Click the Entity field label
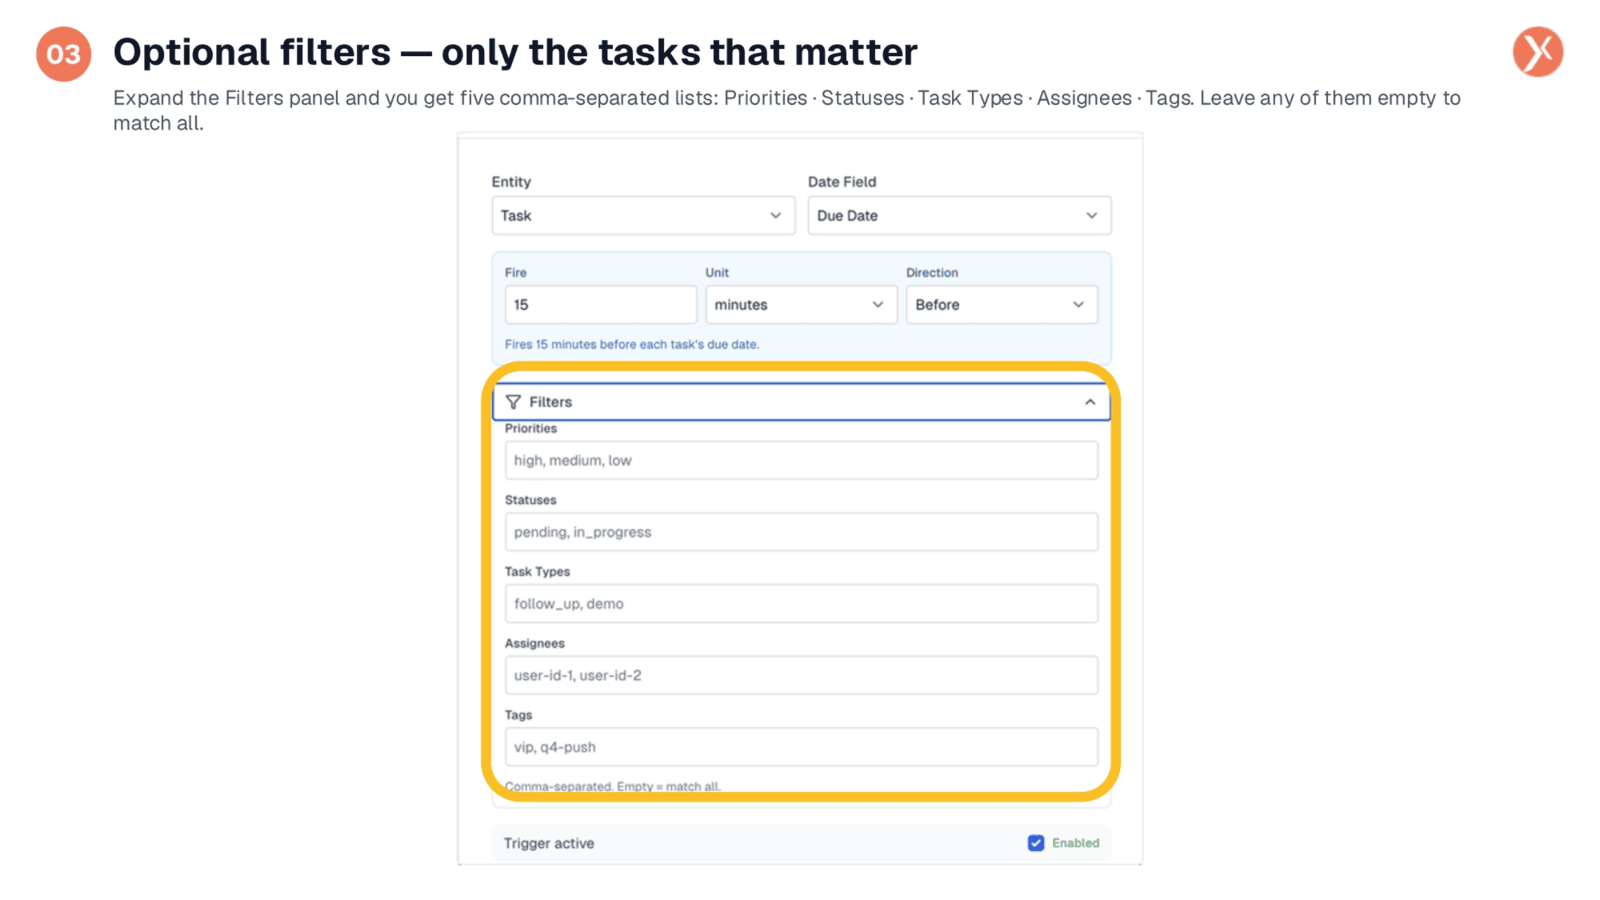1600x900 pixels. point(511,182)
